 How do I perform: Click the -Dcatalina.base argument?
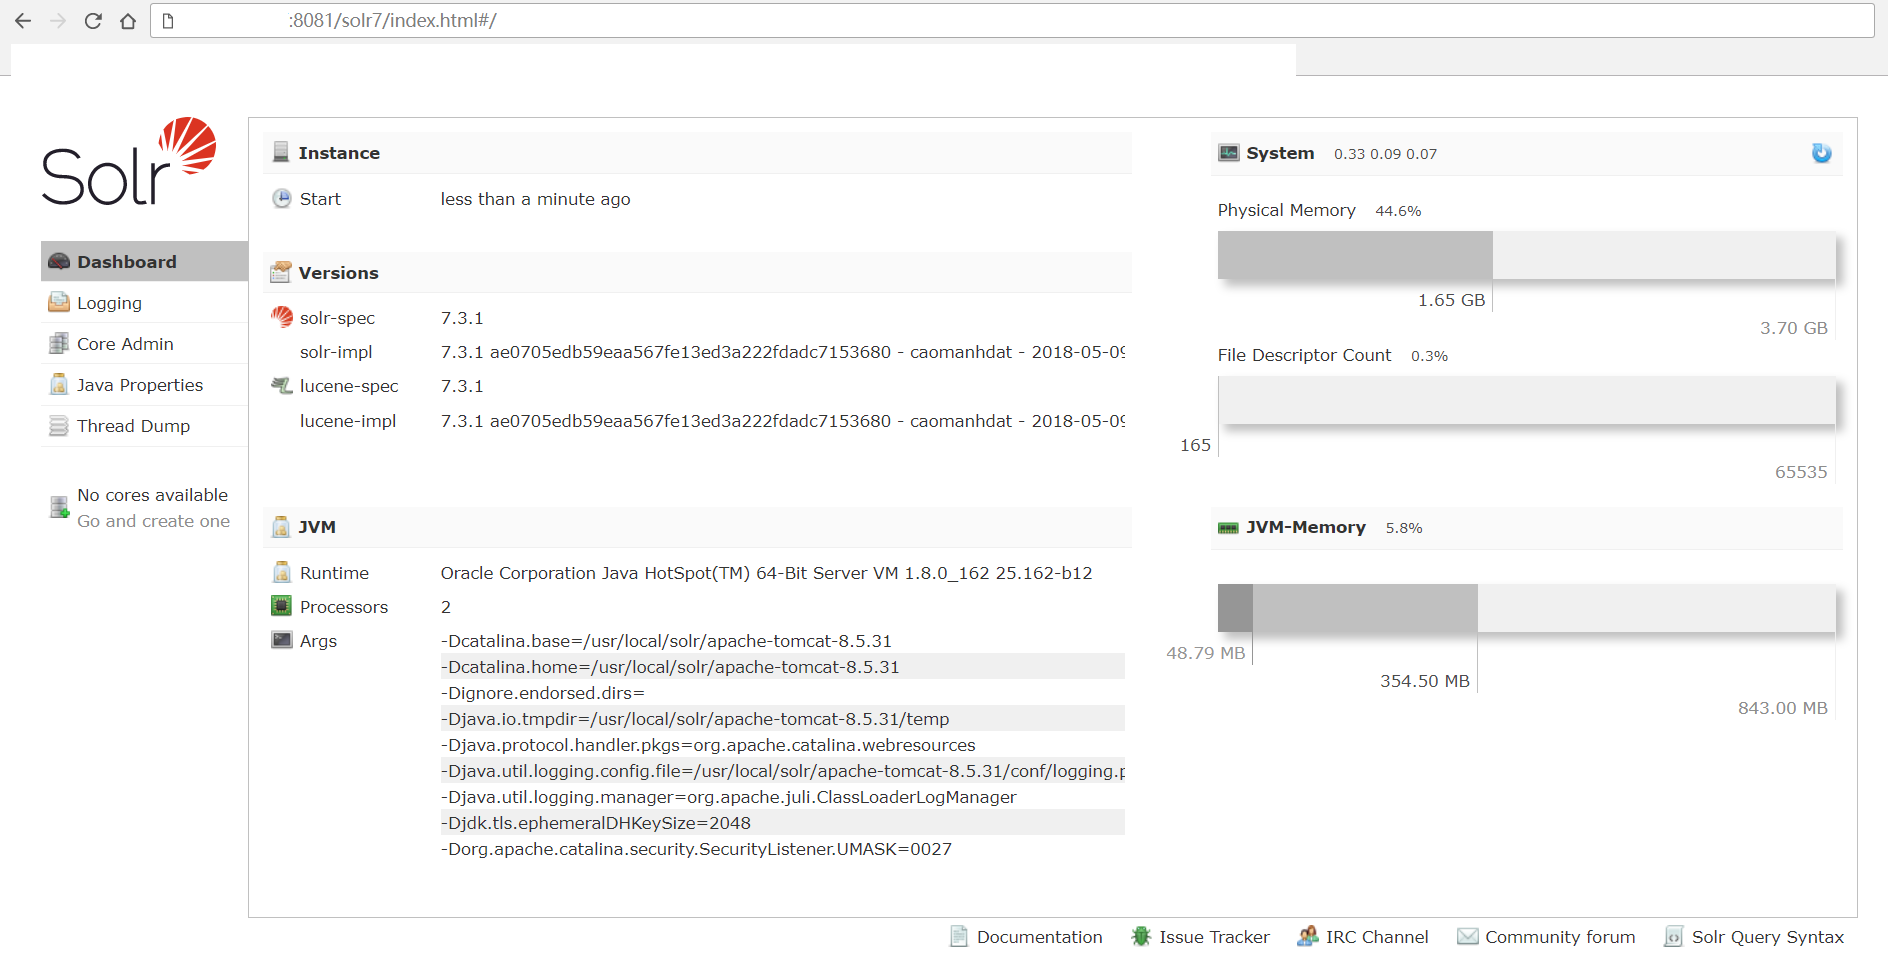666,640
